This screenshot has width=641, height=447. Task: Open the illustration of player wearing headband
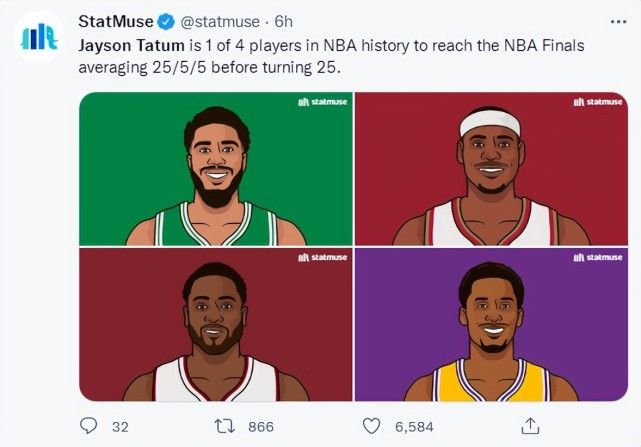(491, 168)
